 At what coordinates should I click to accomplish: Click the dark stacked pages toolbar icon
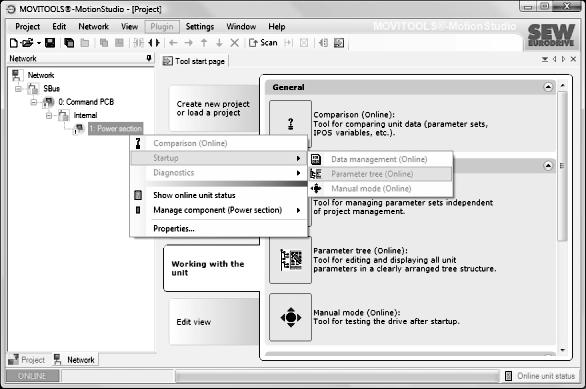(x=69, y=43)
